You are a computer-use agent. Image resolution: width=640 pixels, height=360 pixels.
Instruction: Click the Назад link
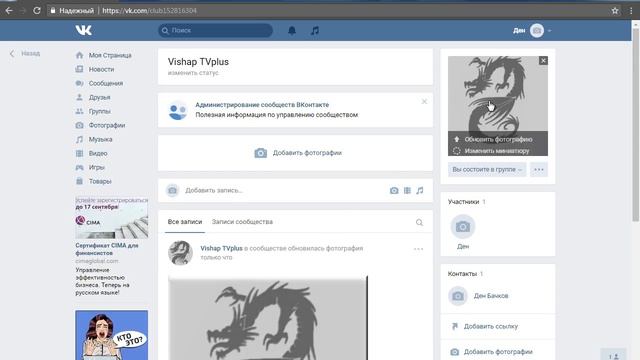click(x=25, y=53)
